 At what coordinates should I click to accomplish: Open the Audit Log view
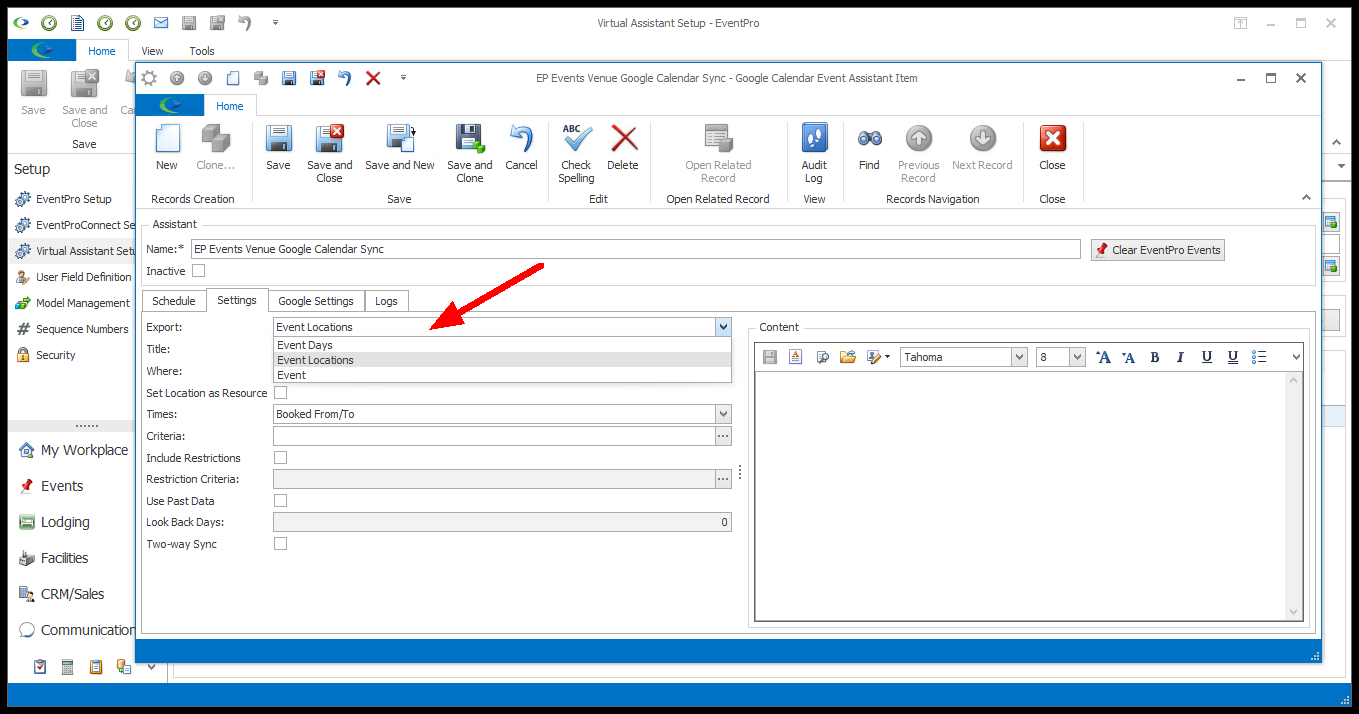pos(814,153)
